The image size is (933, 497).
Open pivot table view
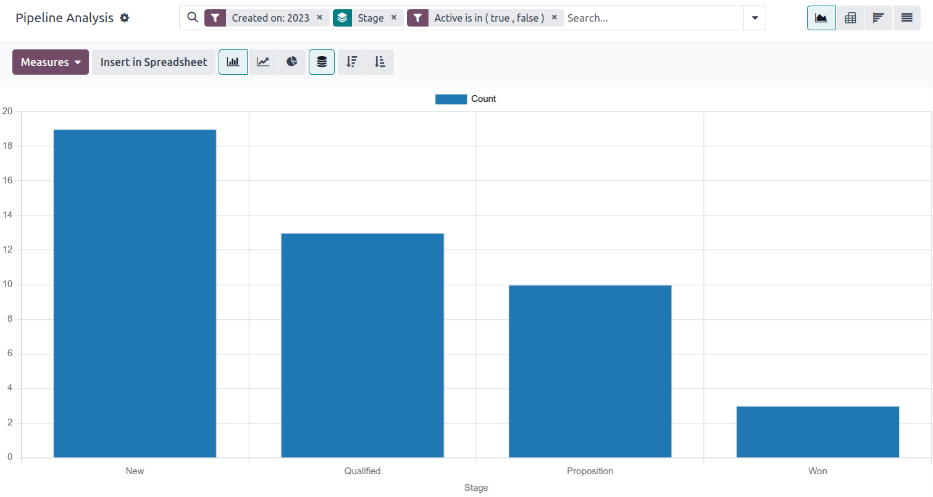pyautogui.click(x=850, y=18)
